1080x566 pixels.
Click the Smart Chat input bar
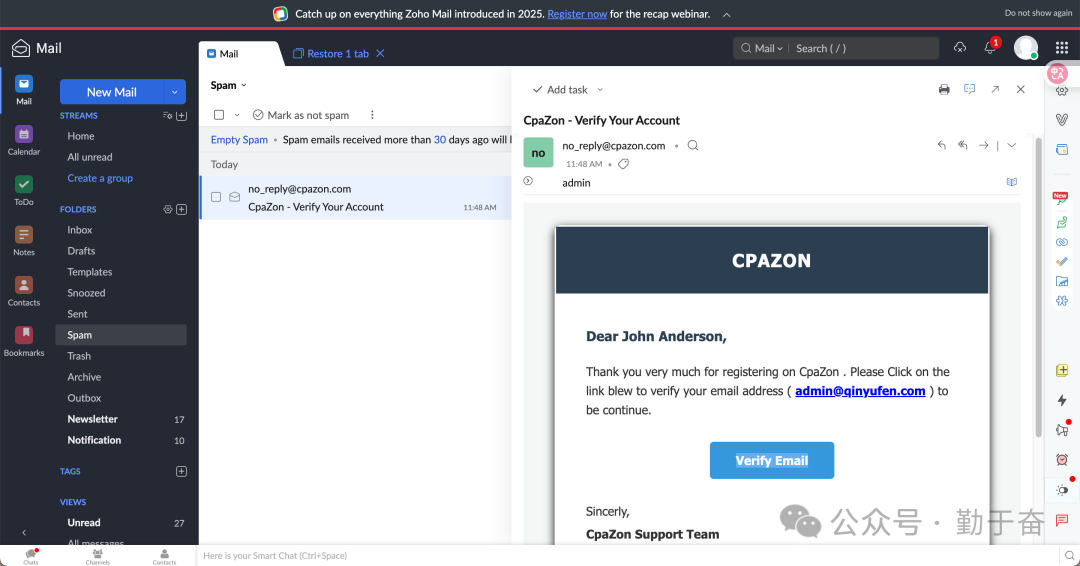[627, 556]
